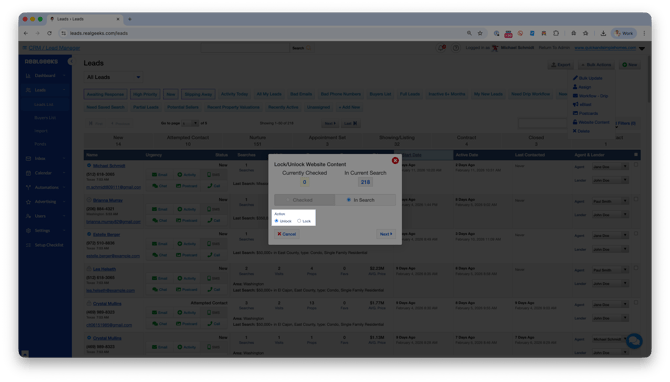Select Michael Schmidt's row checkbox
This screenshot has width=670, height=382.
click(636, 165)
